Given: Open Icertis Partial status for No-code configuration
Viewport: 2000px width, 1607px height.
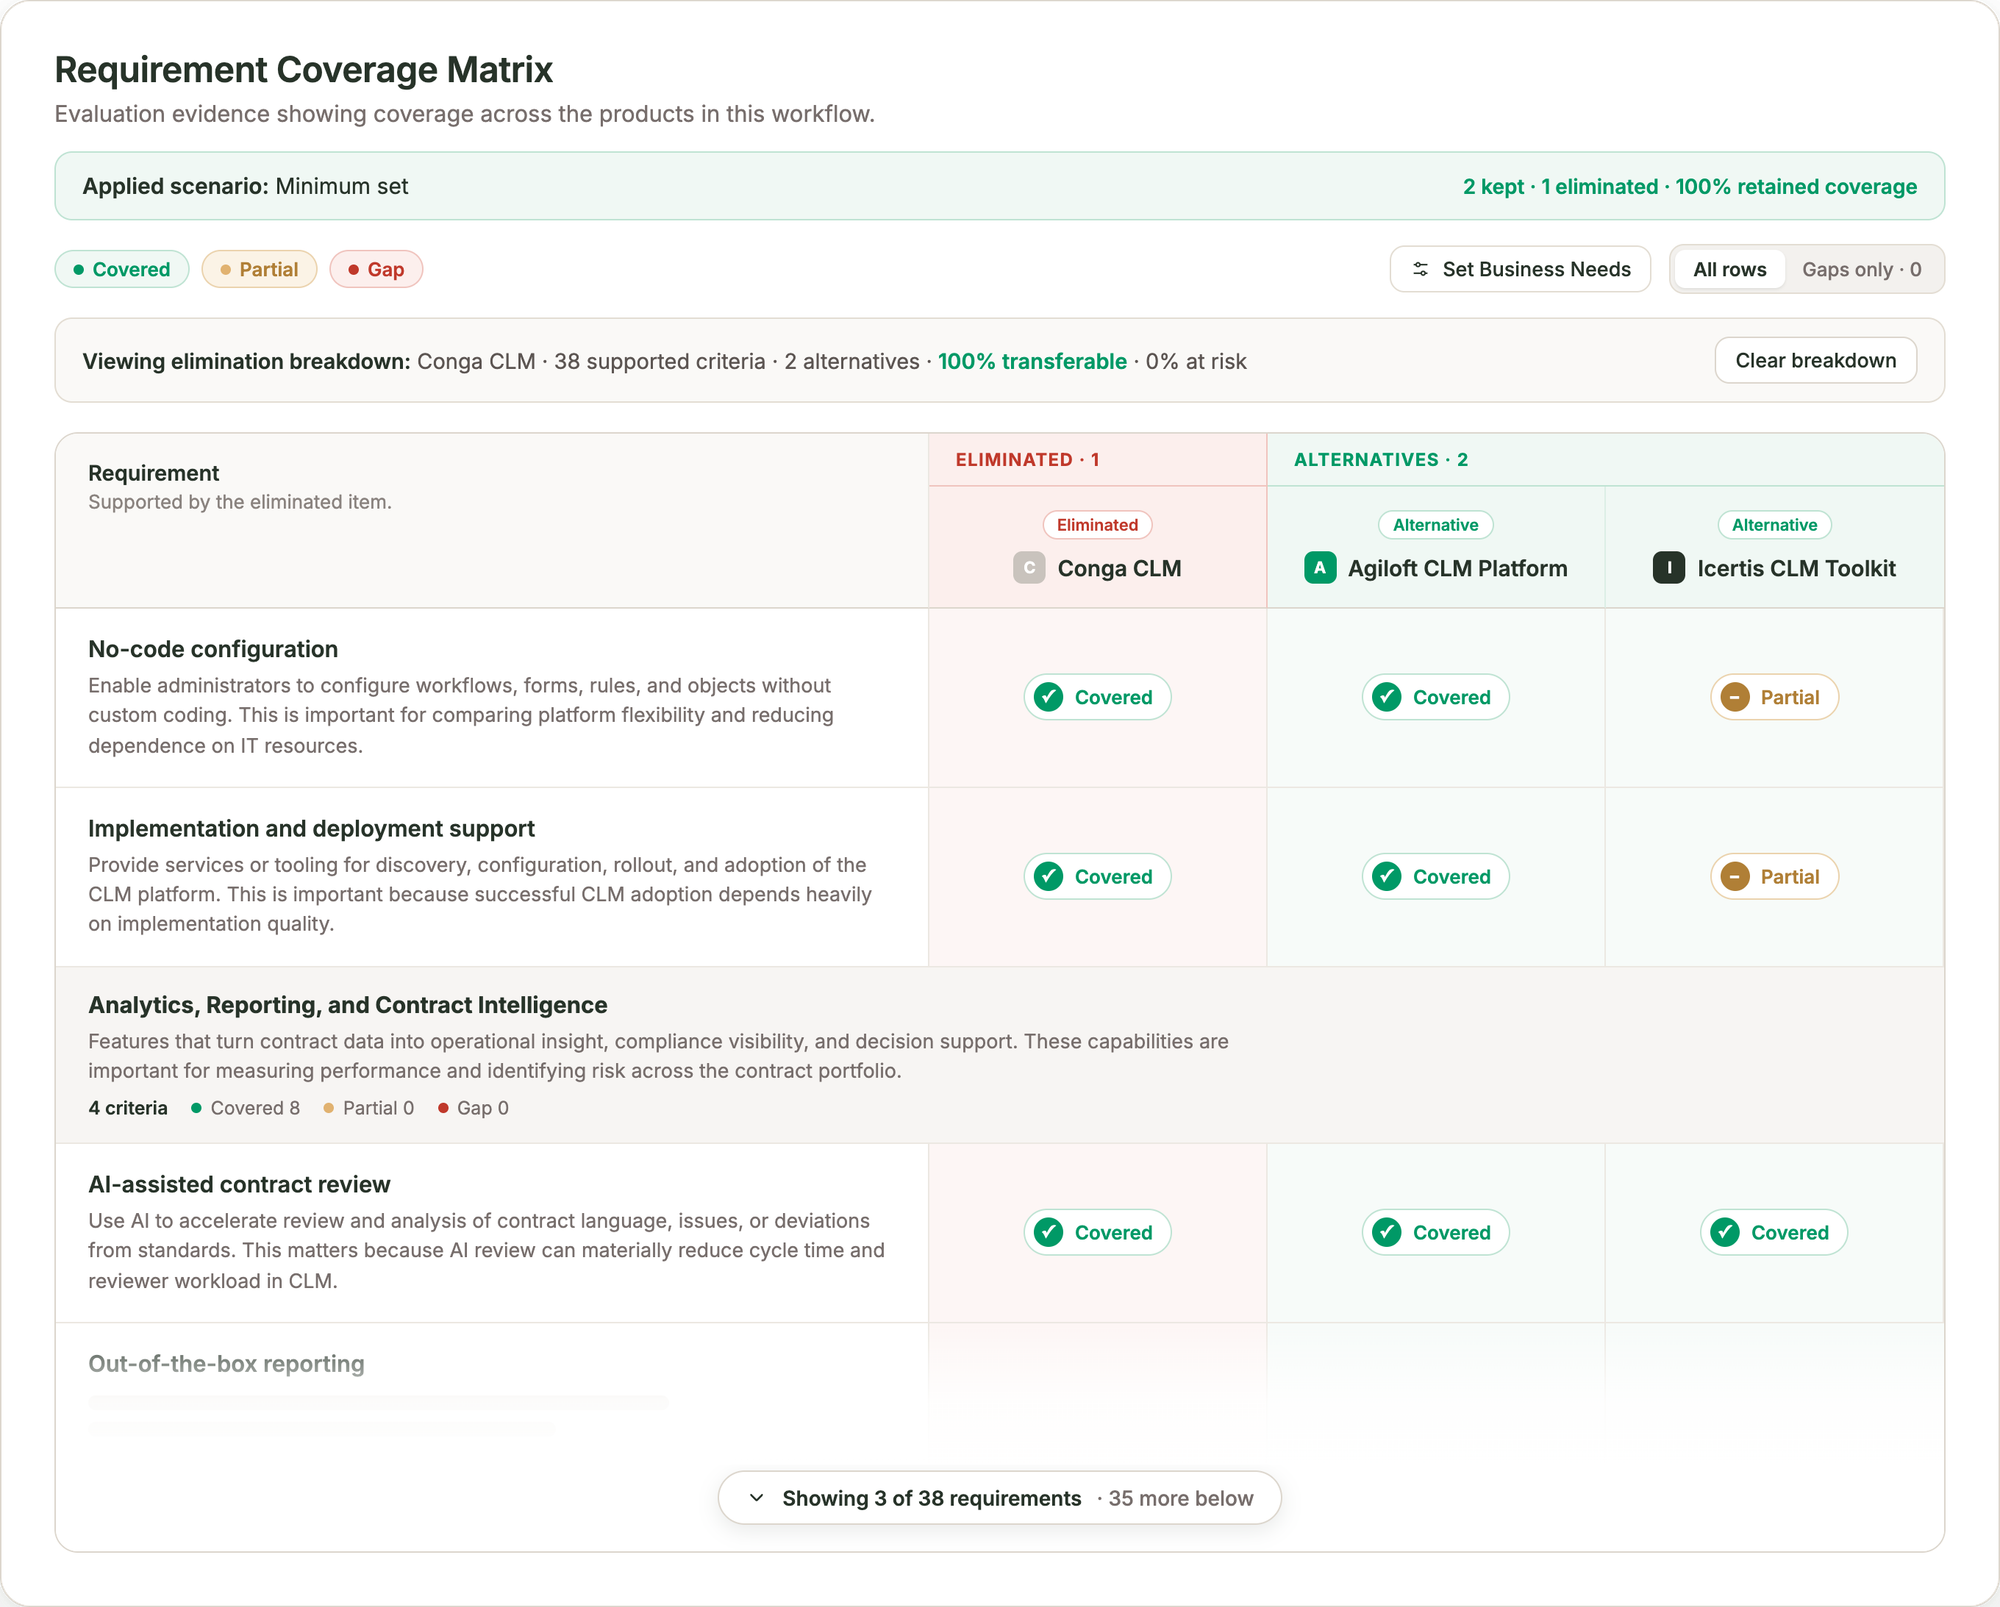Looking at the screenshot, I should 1774,697.
